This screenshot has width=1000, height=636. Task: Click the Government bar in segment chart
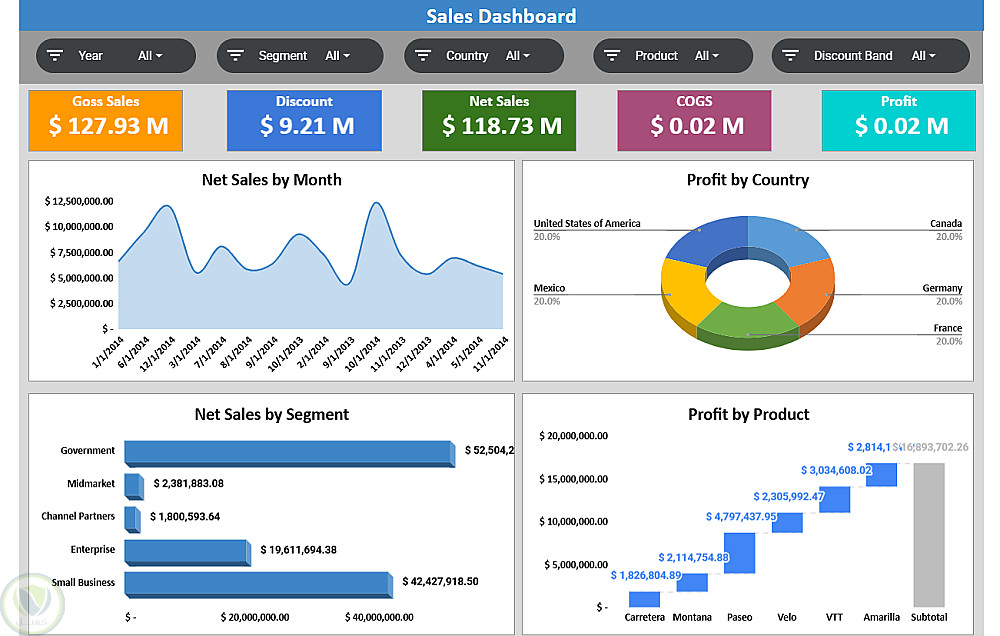click(290, 454)
